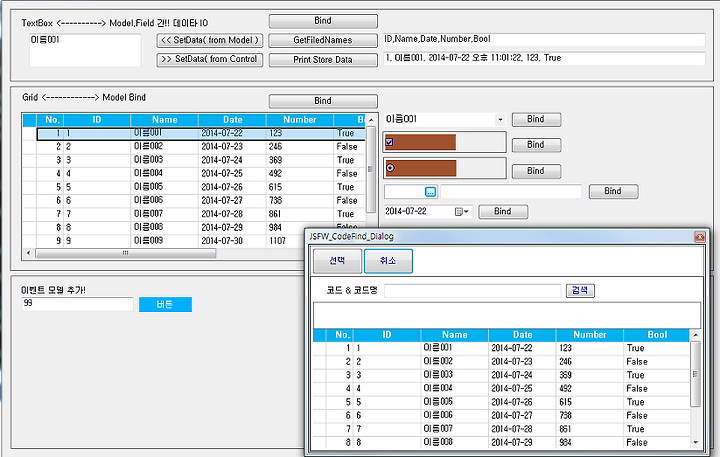Click Bind button next to checkbox panel
The height and width of the screenshot is (457, 720).
(x=536, y=145)
